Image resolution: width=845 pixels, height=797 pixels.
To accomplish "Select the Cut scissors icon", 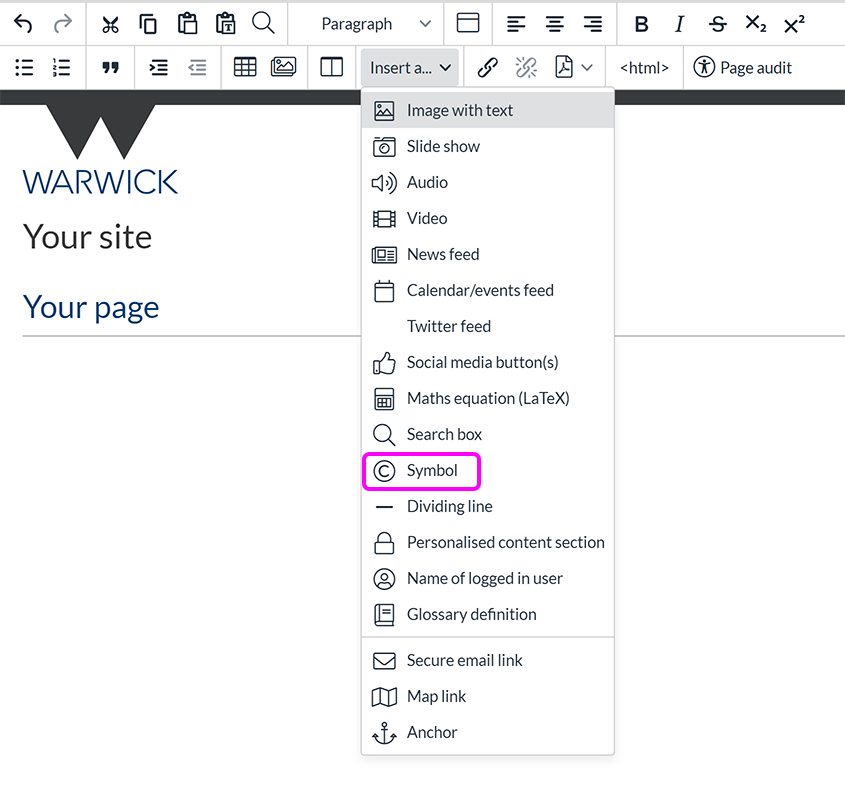I will (x=110, y=24).
